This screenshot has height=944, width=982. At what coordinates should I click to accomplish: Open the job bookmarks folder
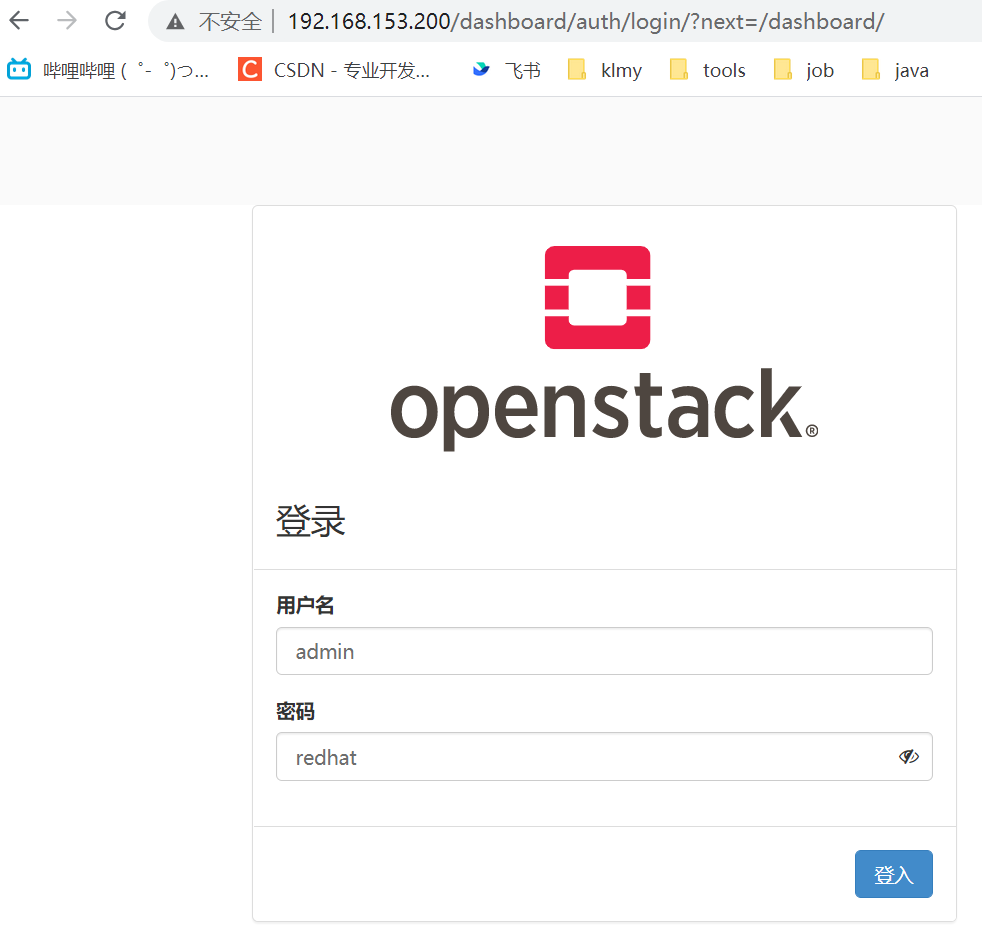coord(804,70)
